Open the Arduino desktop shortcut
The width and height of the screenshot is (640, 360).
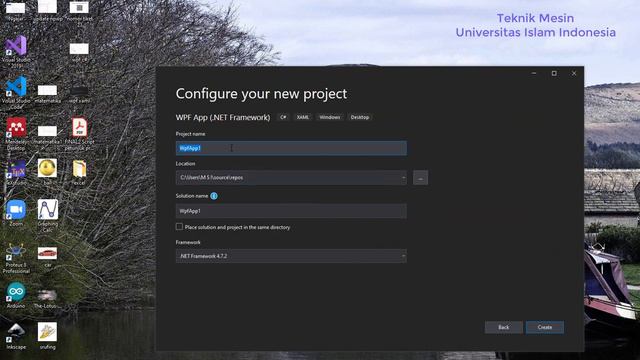coord(16,295)
